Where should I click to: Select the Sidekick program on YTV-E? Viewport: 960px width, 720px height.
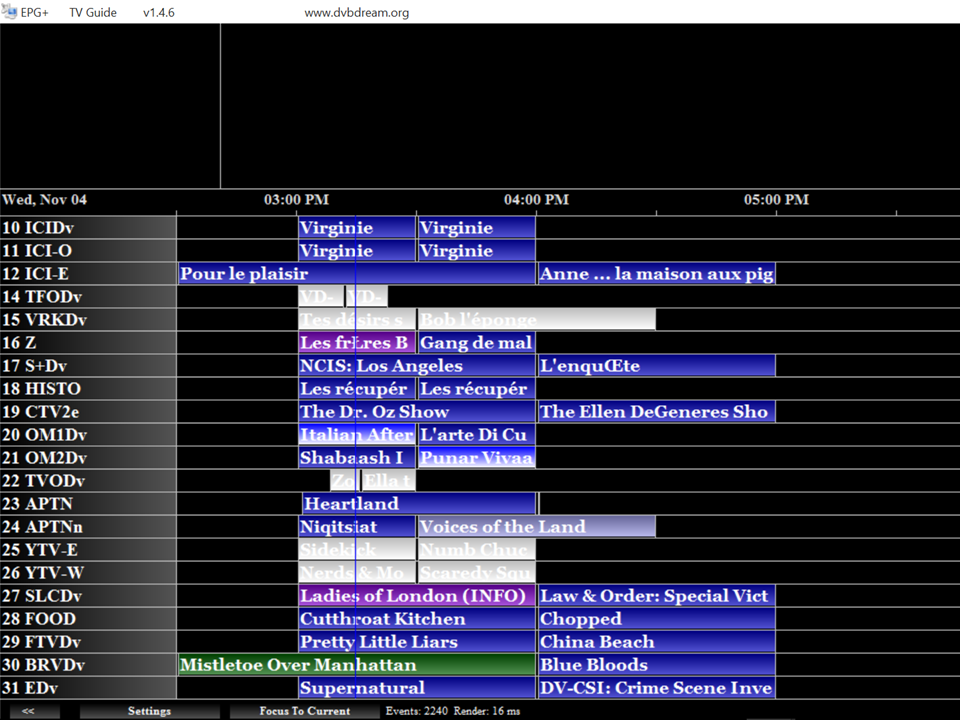pos(357,550)
